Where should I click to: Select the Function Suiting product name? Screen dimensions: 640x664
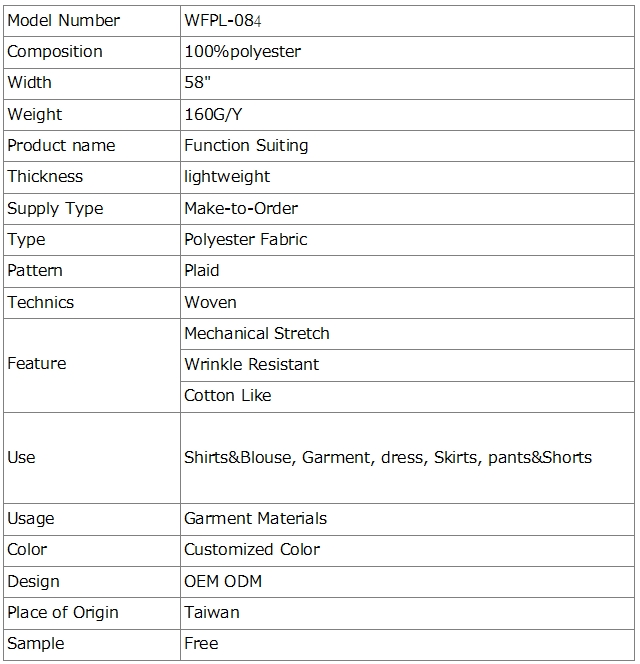(246, 145)
